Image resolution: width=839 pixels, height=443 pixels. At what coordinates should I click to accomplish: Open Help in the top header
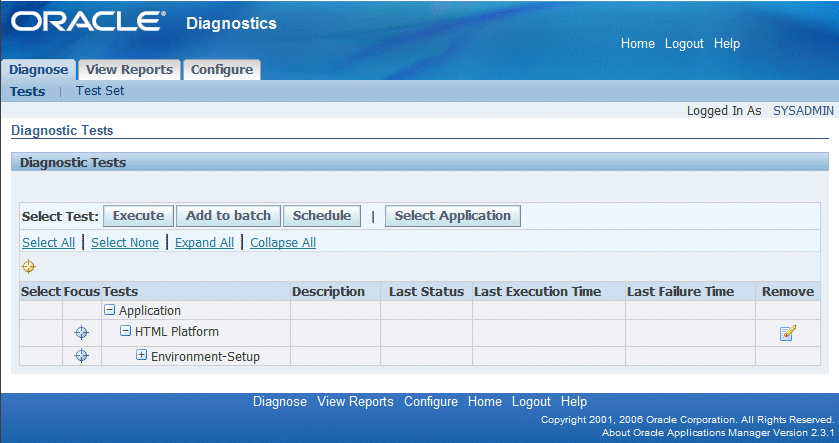[x=727, y=44]
